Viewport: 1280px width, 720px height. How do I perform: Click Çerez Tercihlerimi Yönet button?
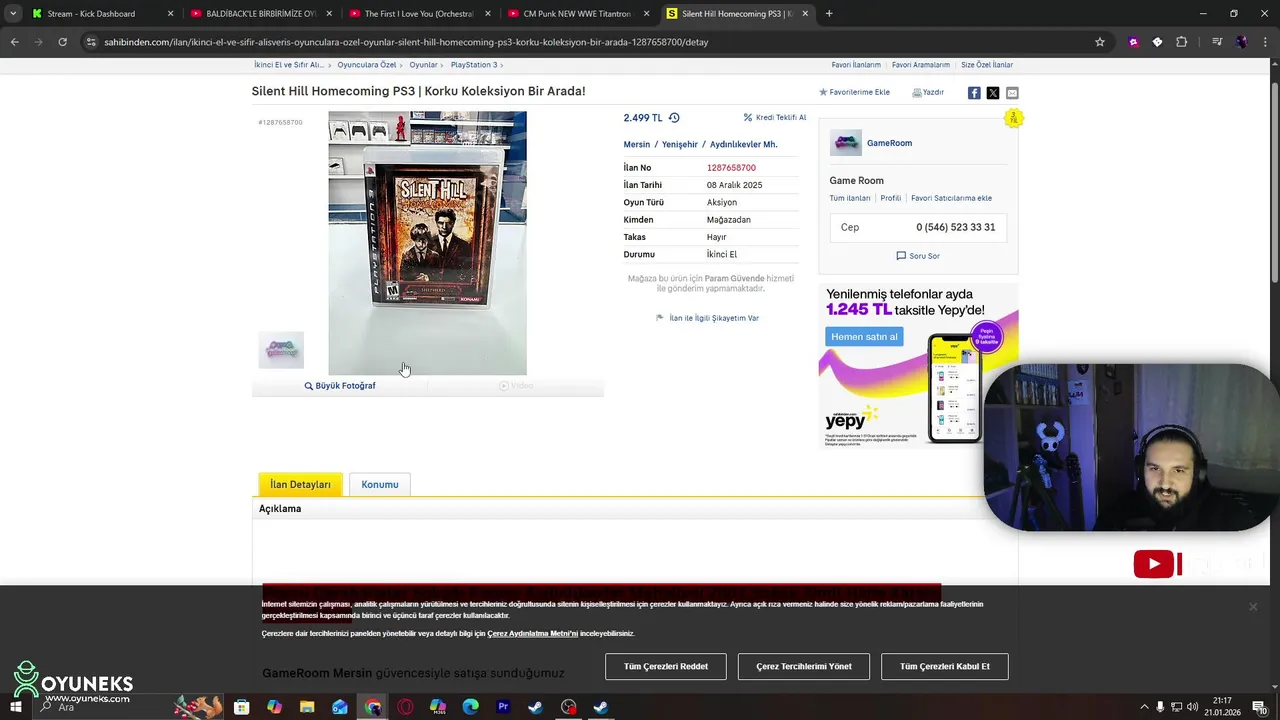[x=804, y=666]
